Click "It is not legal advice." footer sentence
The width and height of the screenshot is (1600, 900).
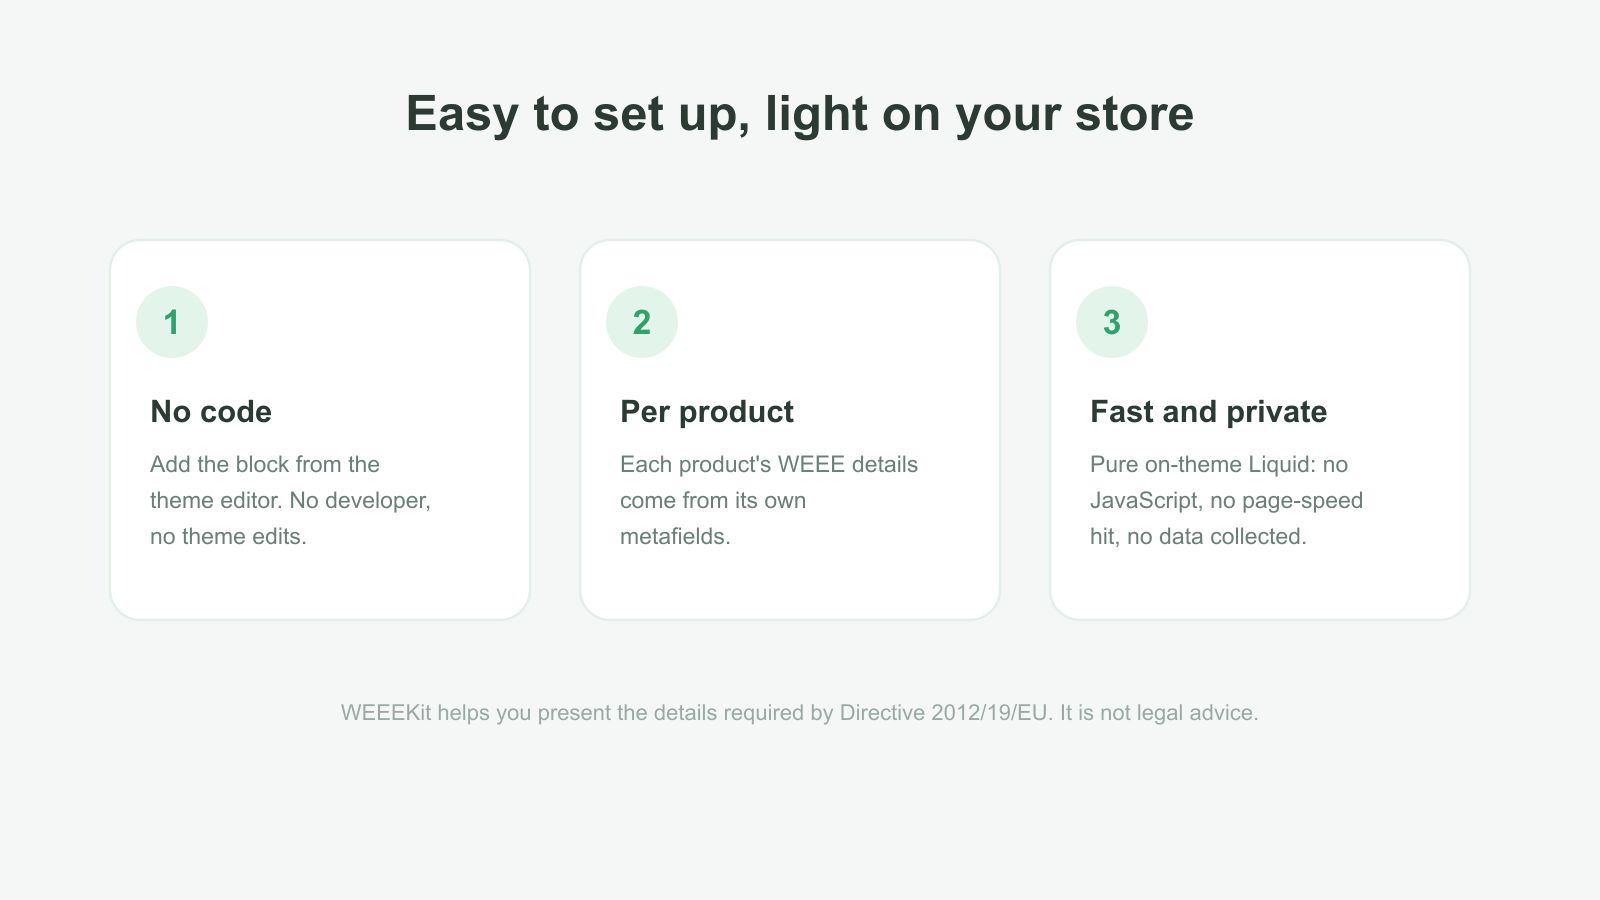(x=1159, y=713)
